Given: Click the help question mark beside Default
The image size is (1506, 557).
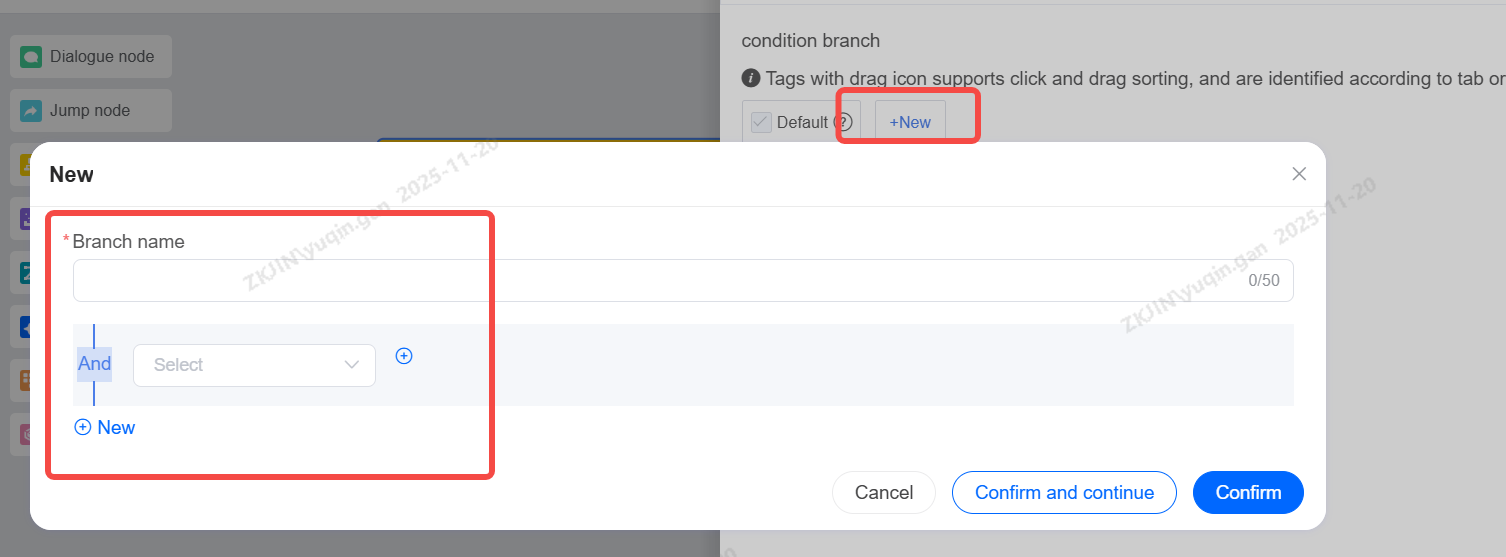Looking at the screenshot, I should coord(843,122).
